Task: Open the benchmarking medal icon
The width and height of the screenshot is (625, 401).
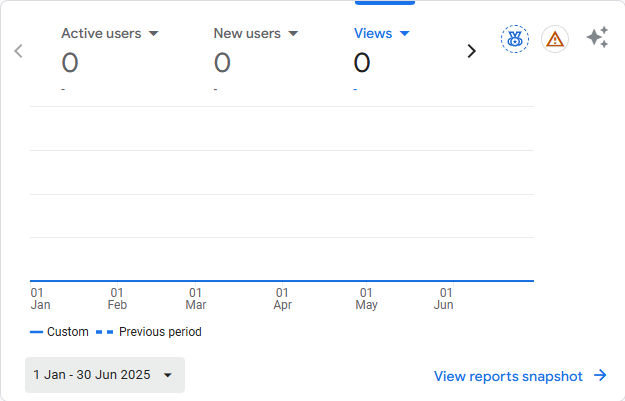Action: 515,39
